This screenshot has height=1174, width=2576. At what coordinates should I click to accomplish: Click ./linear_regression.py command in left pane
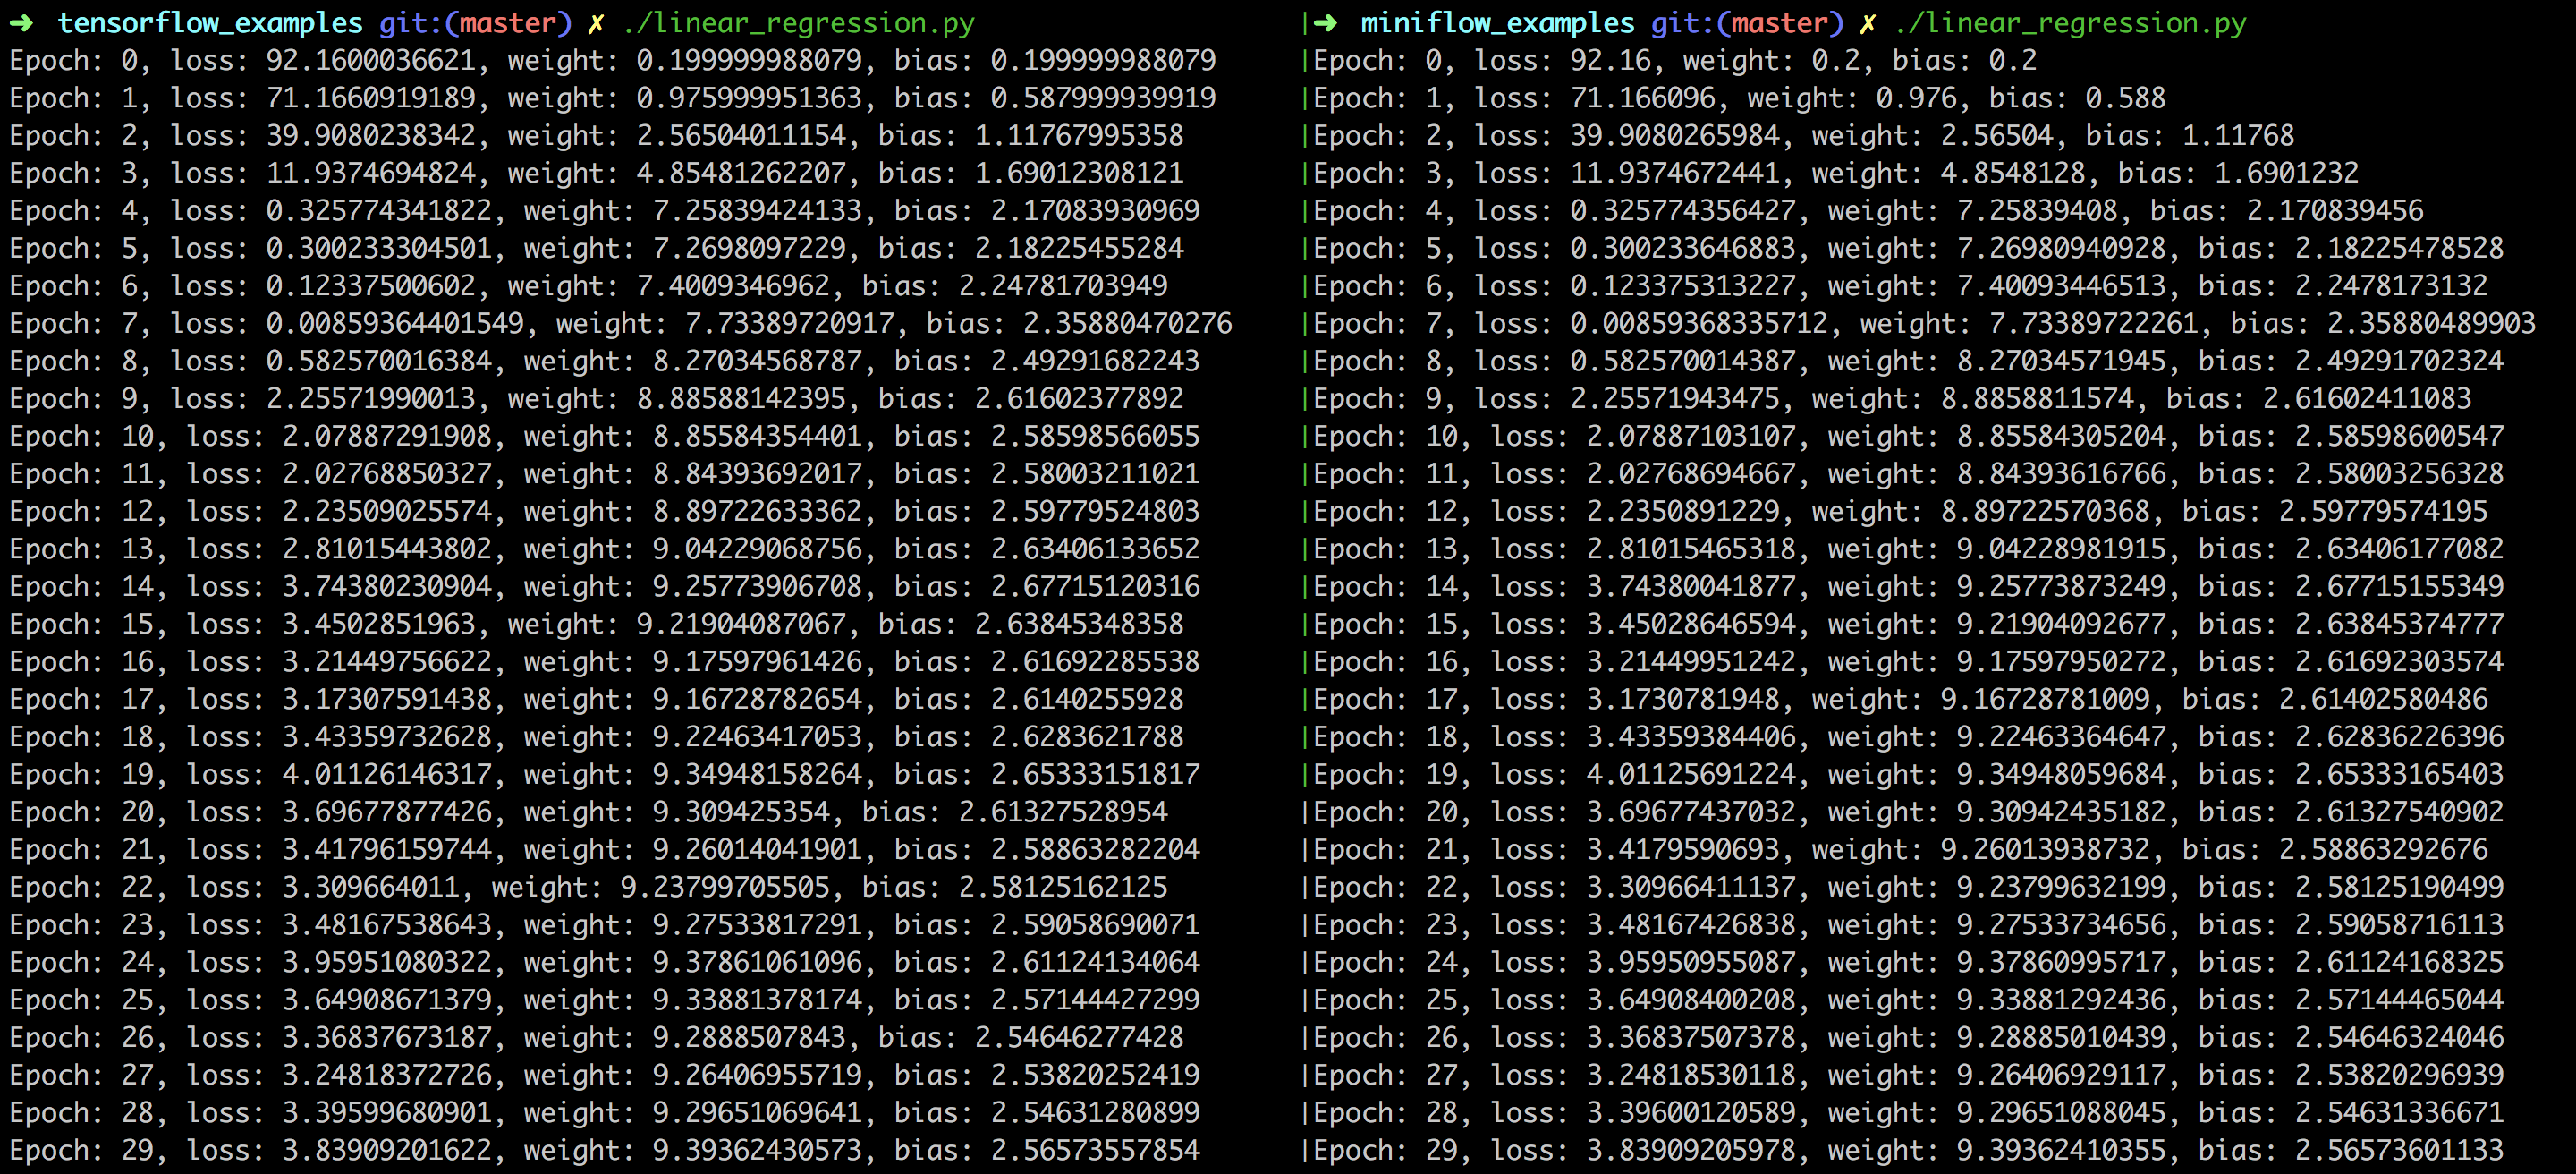(x=798, y=22)
